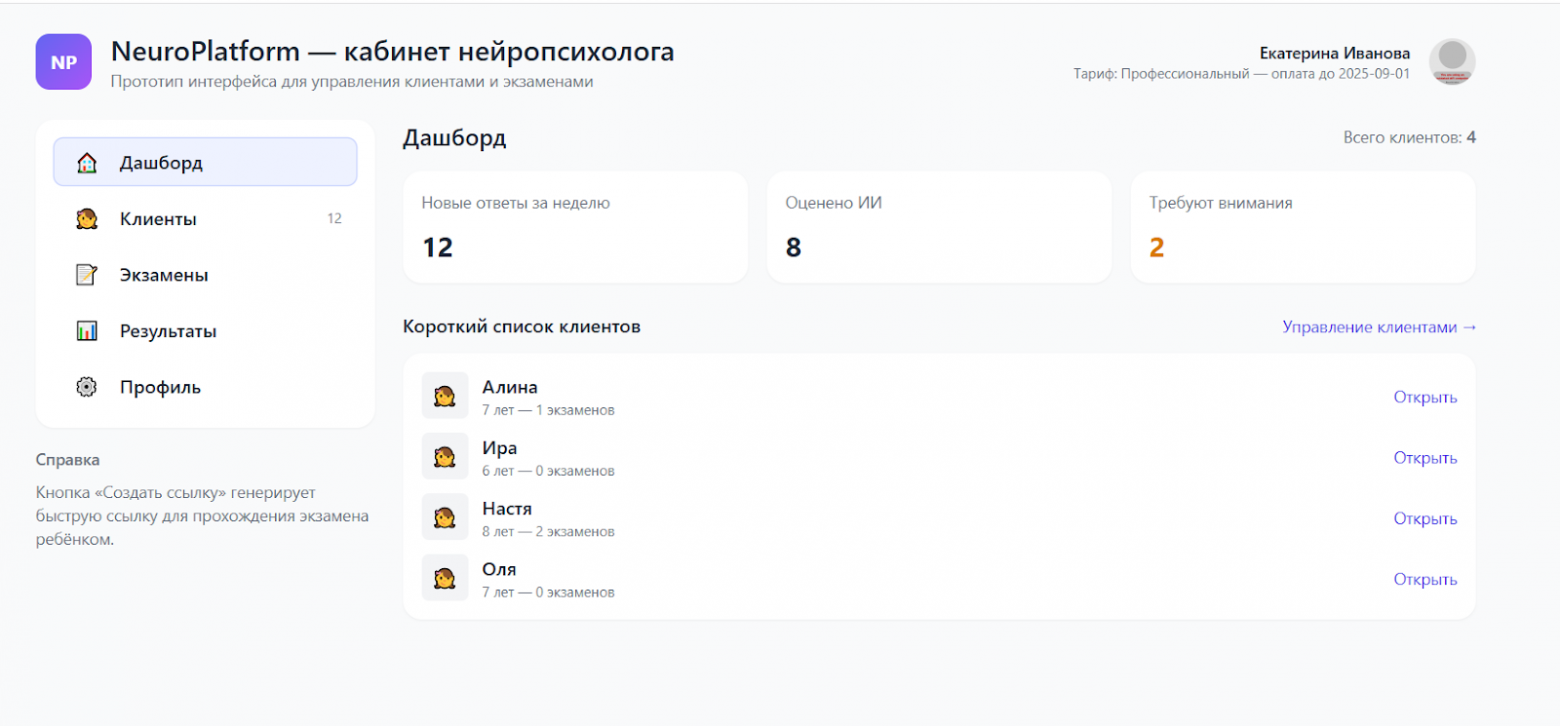Click the Профиль gear icon

tap(86, 387)
